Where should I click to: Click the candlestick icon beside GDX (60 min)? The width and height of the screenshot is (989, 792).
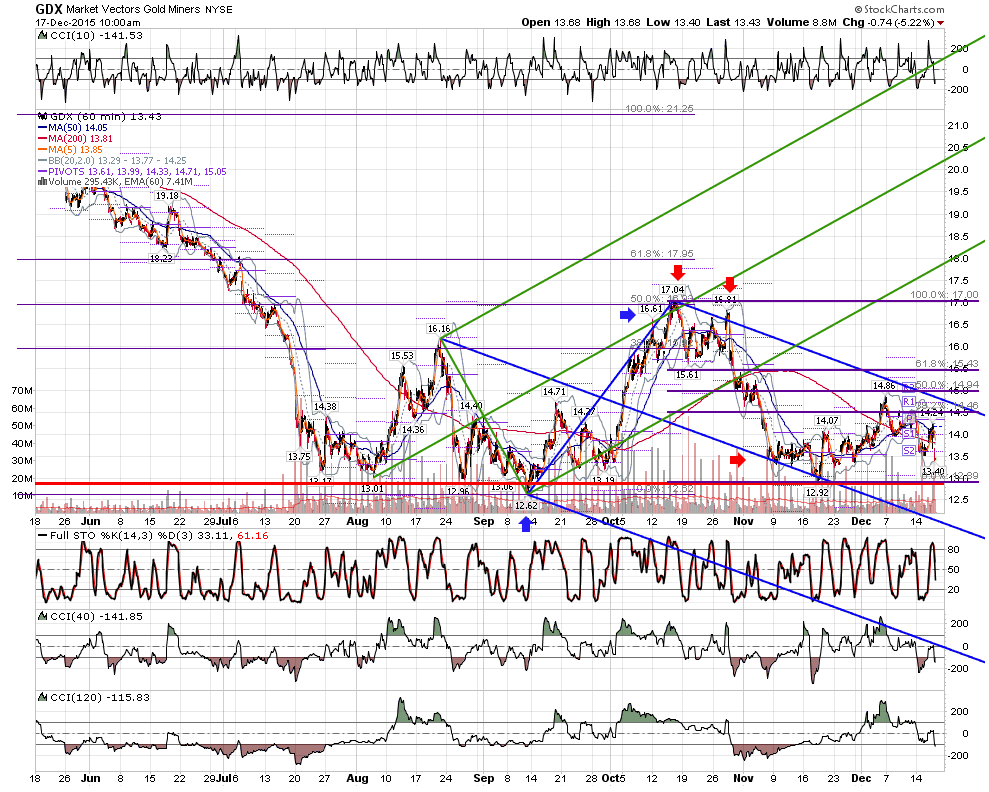tap(42, 116)
